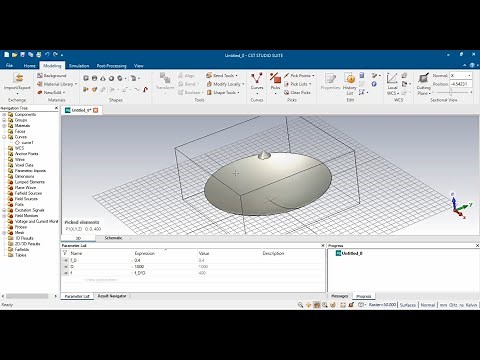This screenshot has height=360, width=480.
Task: Open Pick Lists dropdown
Action: [298, 84]
